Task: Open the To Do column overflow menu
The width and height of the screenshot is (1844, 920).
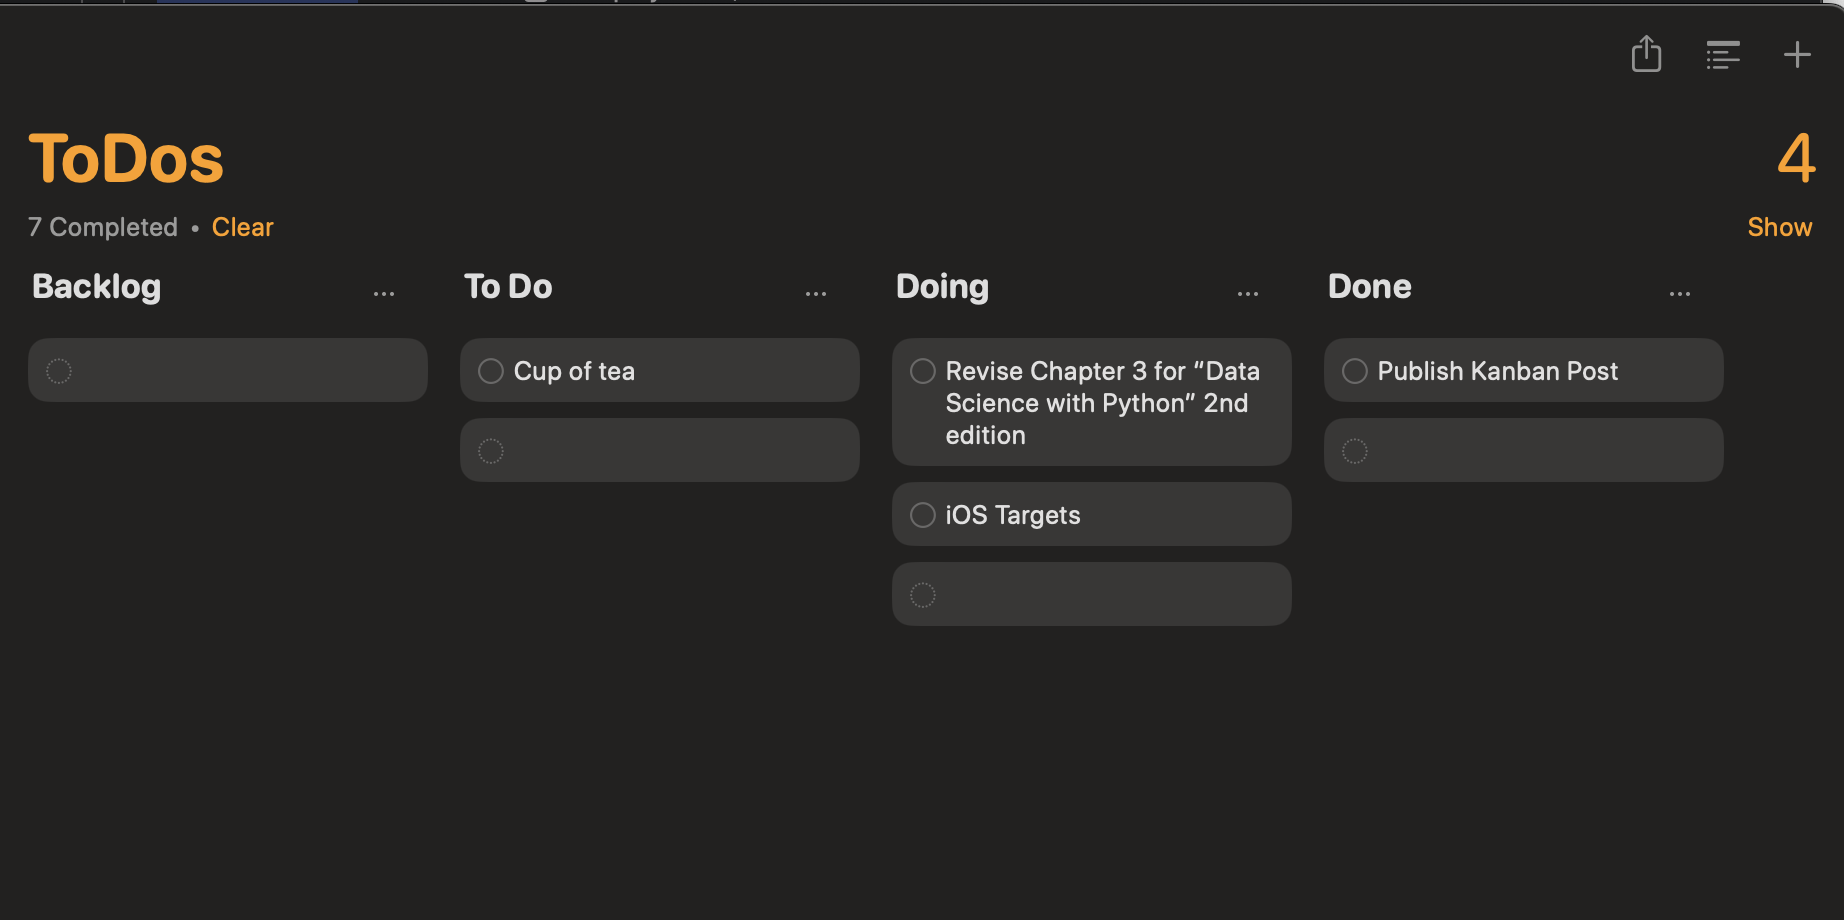Action: (816, 291)
